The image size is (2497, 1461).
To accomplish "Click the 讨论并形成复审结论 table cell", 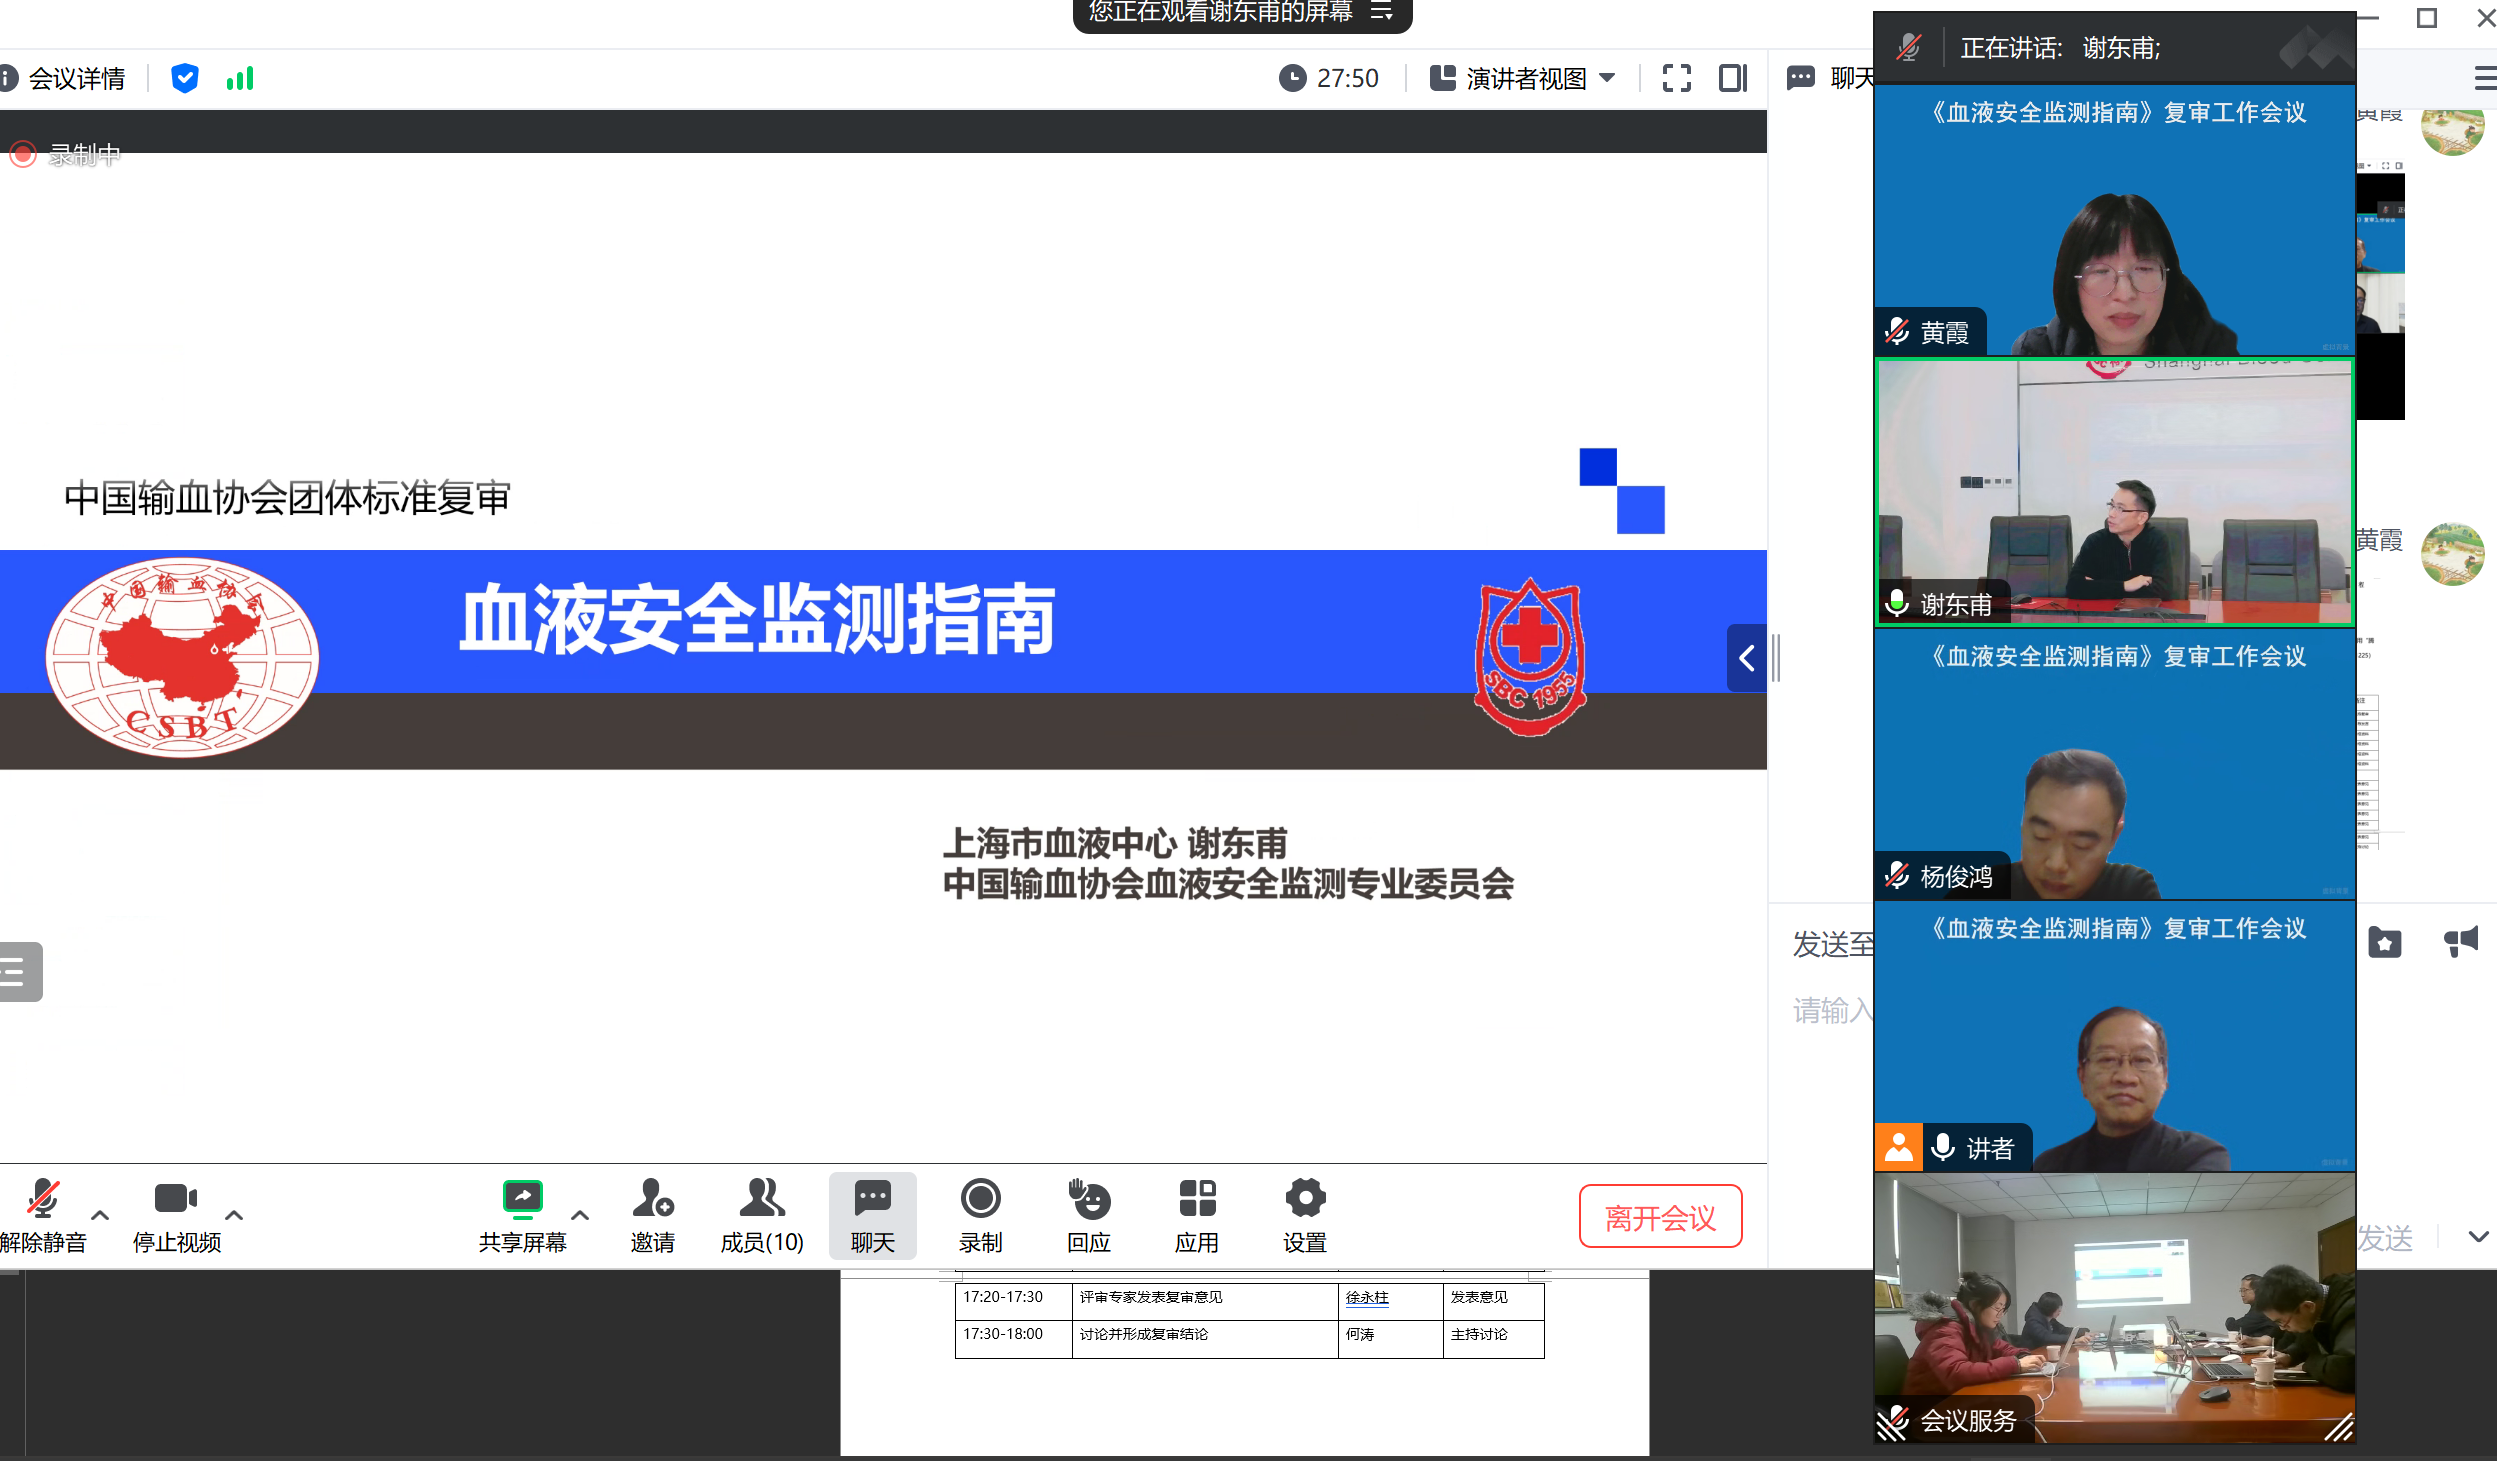I will (x=1205, y=1339).
